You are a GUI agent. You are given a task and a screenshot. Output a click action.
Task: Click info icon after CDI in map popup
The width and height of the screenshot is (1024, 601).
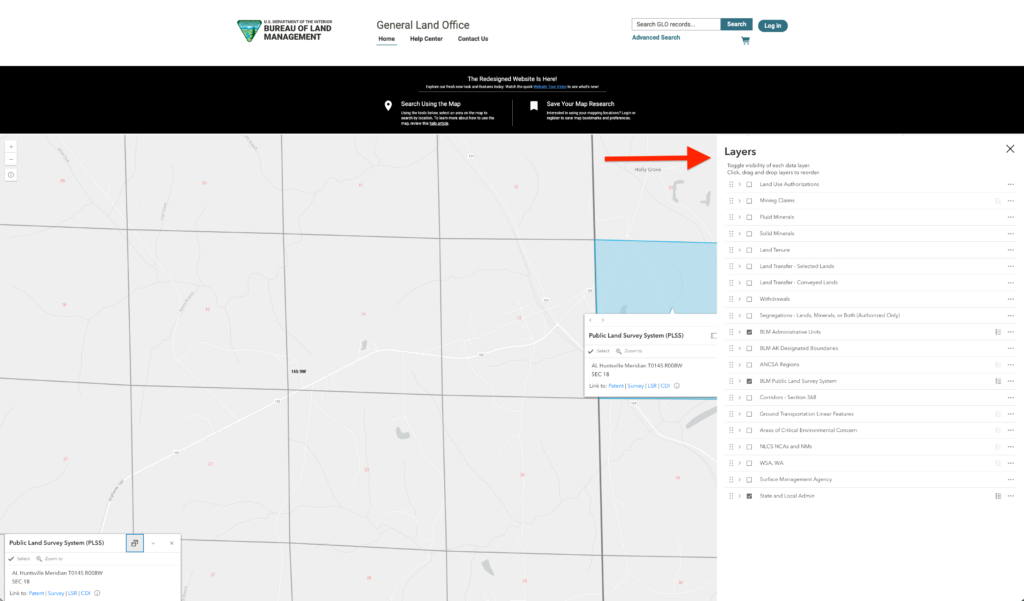point(677,385)
